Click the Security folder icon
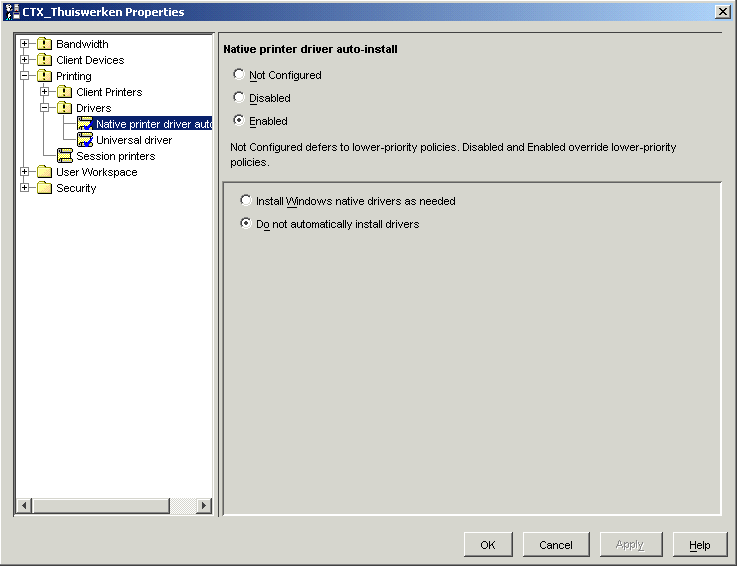 [44, 188]
